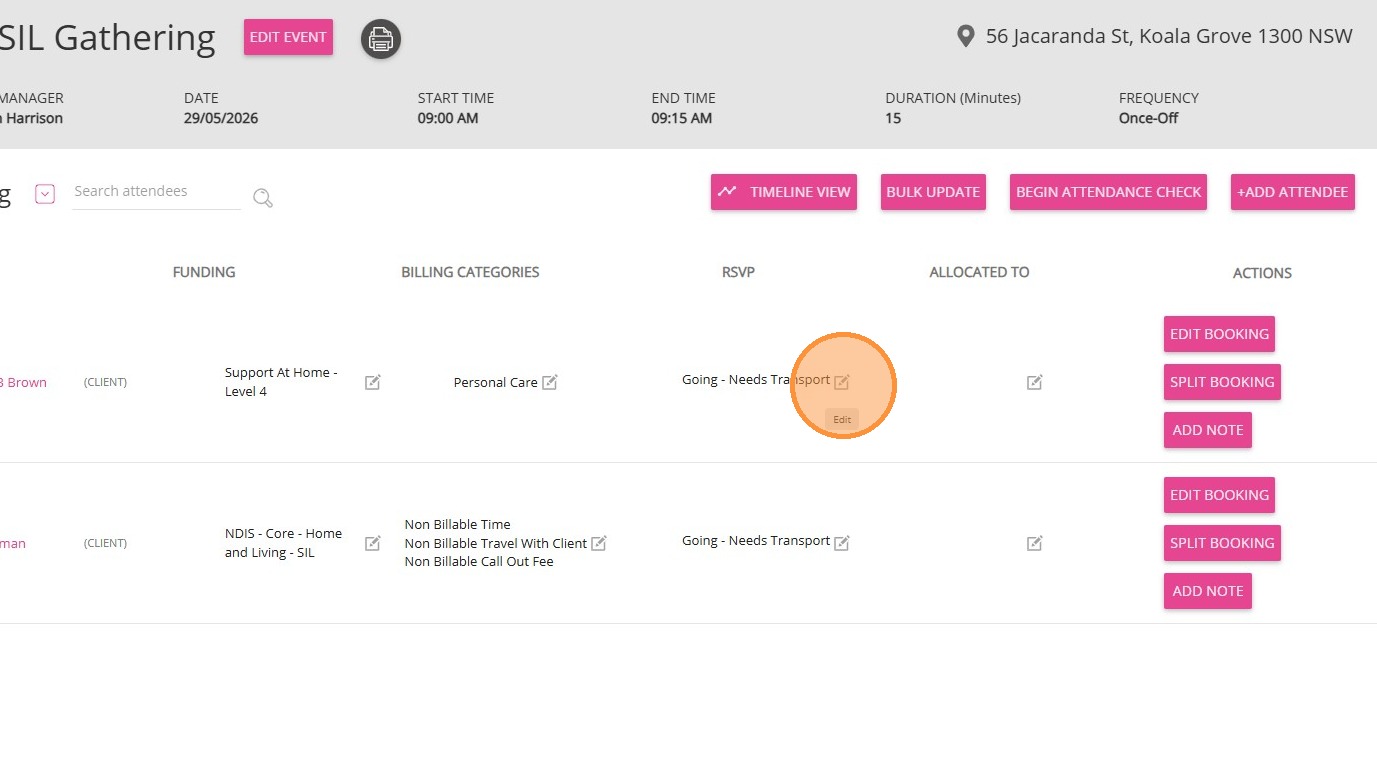Edit Support At Home funding for Brown
Image resolution: width=1377 pixels, height=769 pixels.
(x=372, y=382)
